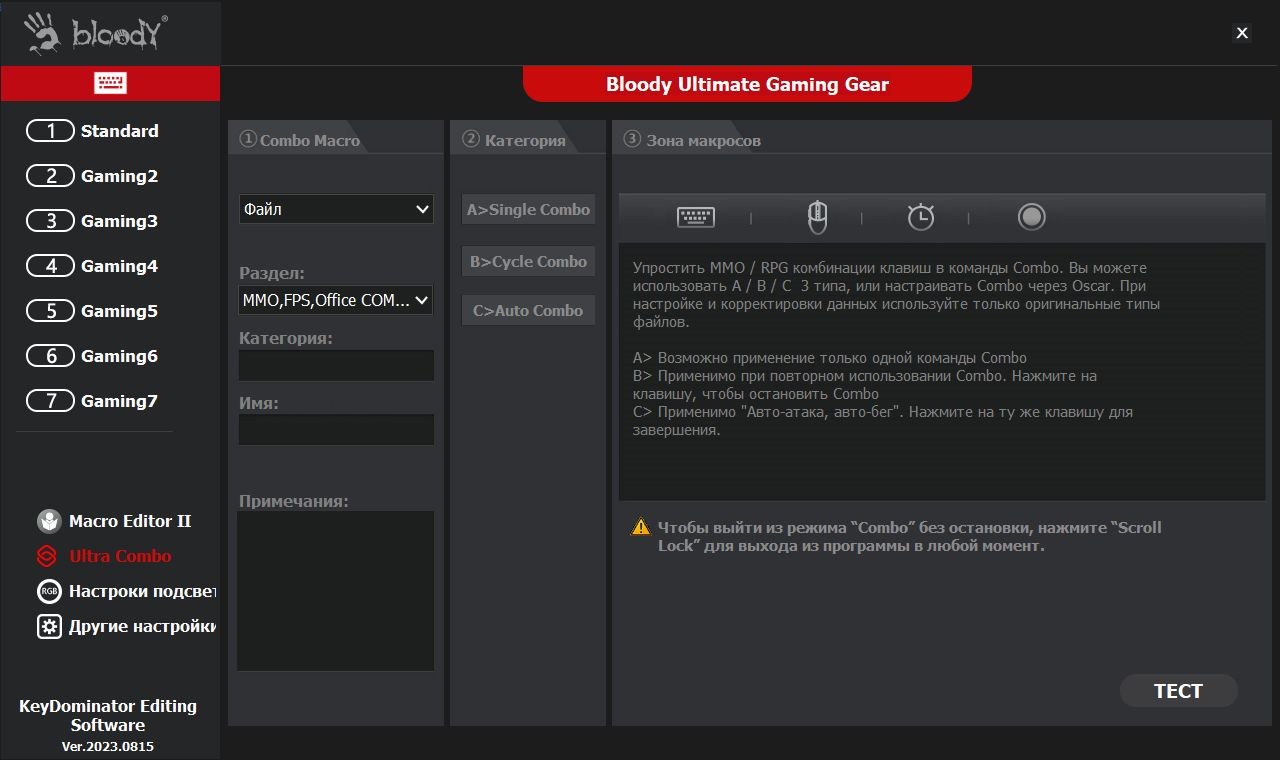Choose the B>Cycle Combo category
This screenshot has width=1280, height=760.
coord(528,262)
